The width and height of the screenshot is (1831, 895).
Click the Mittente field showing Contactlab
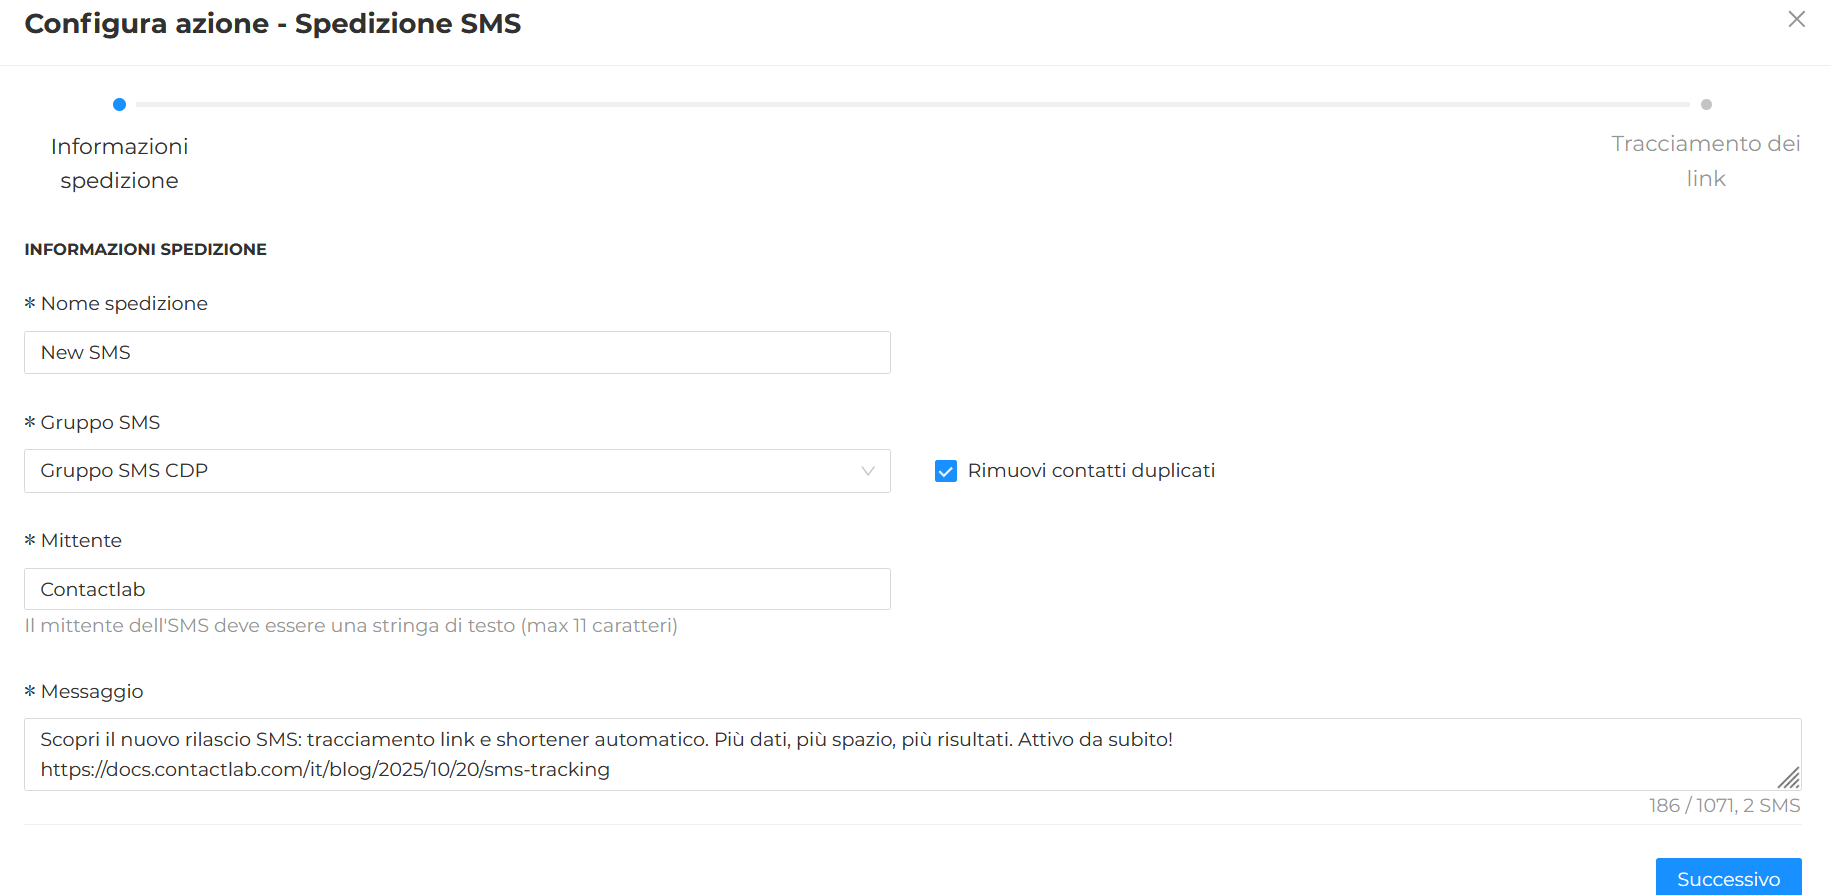point(457,589)
